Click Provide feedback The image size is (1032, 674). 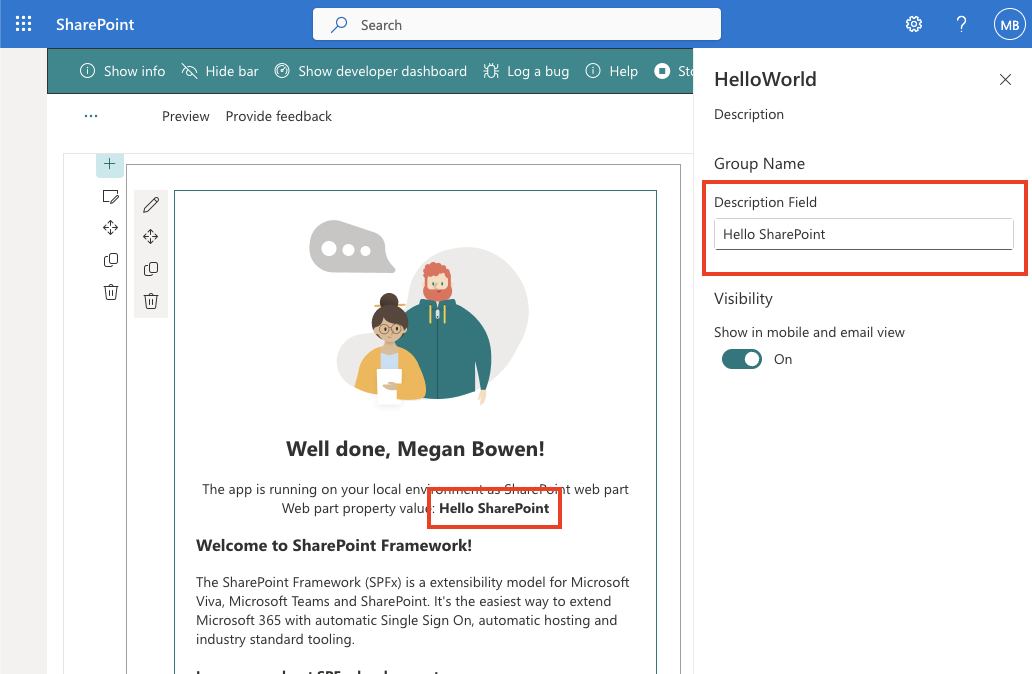(x=278, y=117)
